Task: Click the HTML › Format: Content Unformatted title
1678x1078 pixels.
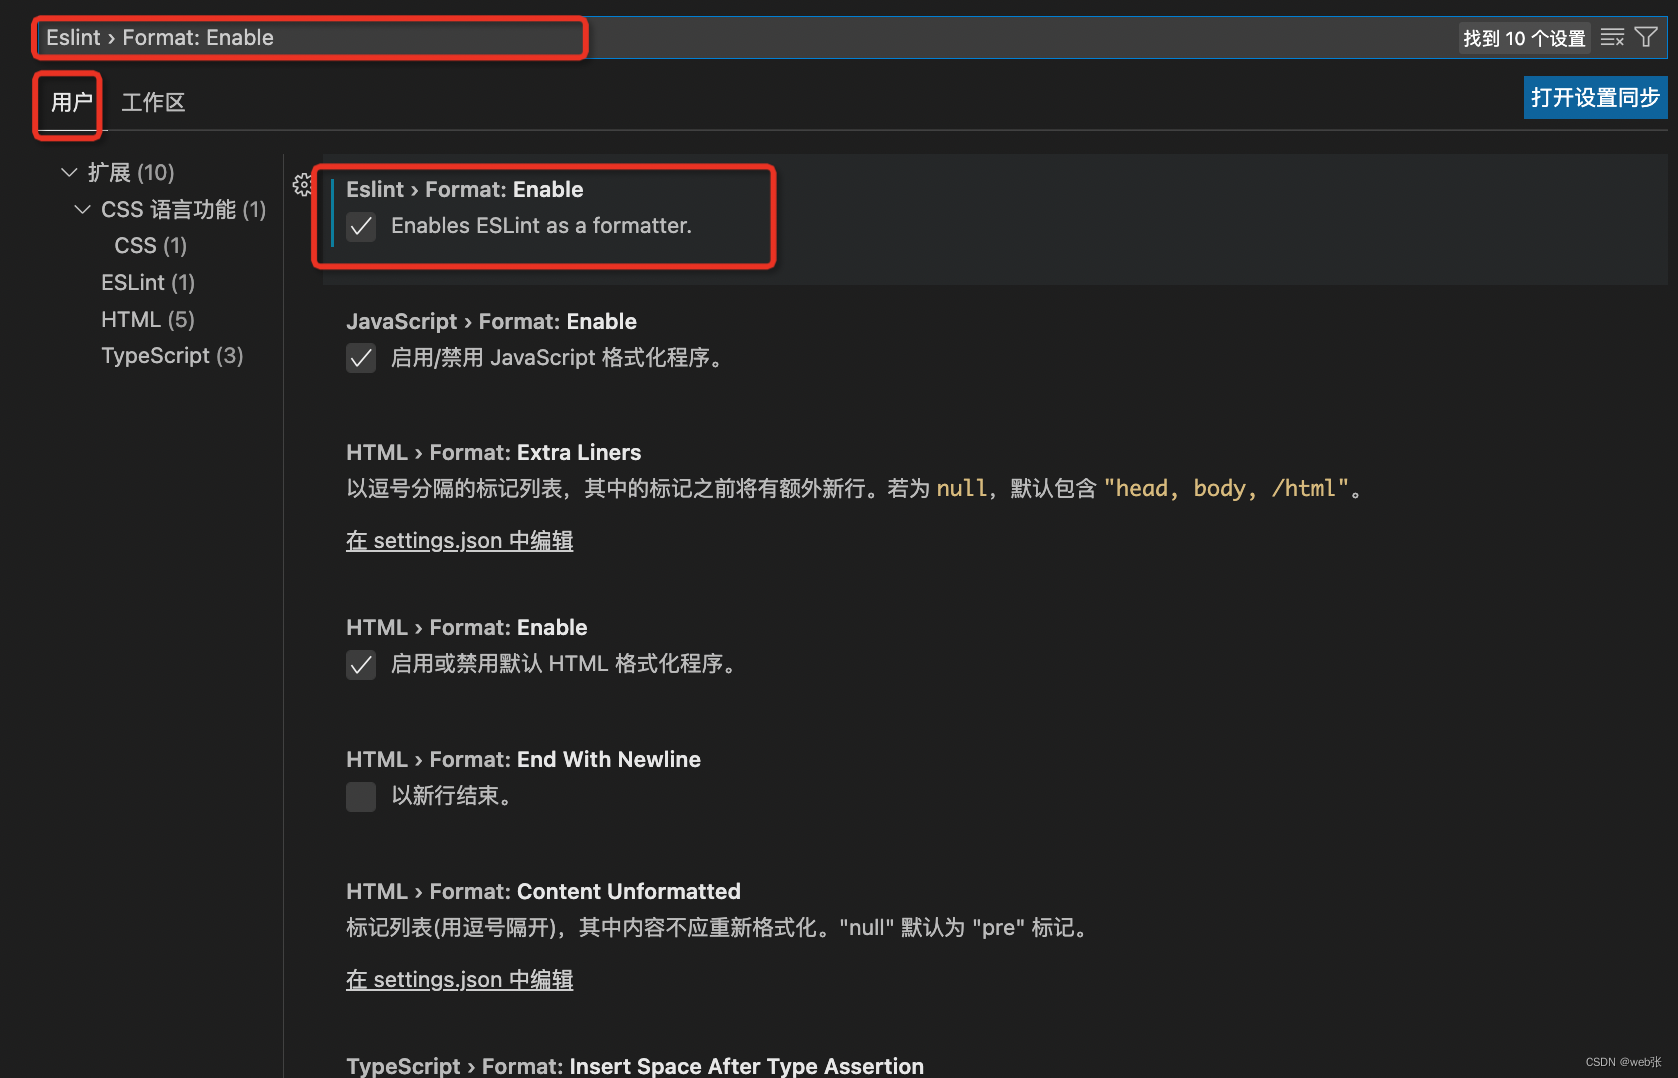Action: (543, 892)
